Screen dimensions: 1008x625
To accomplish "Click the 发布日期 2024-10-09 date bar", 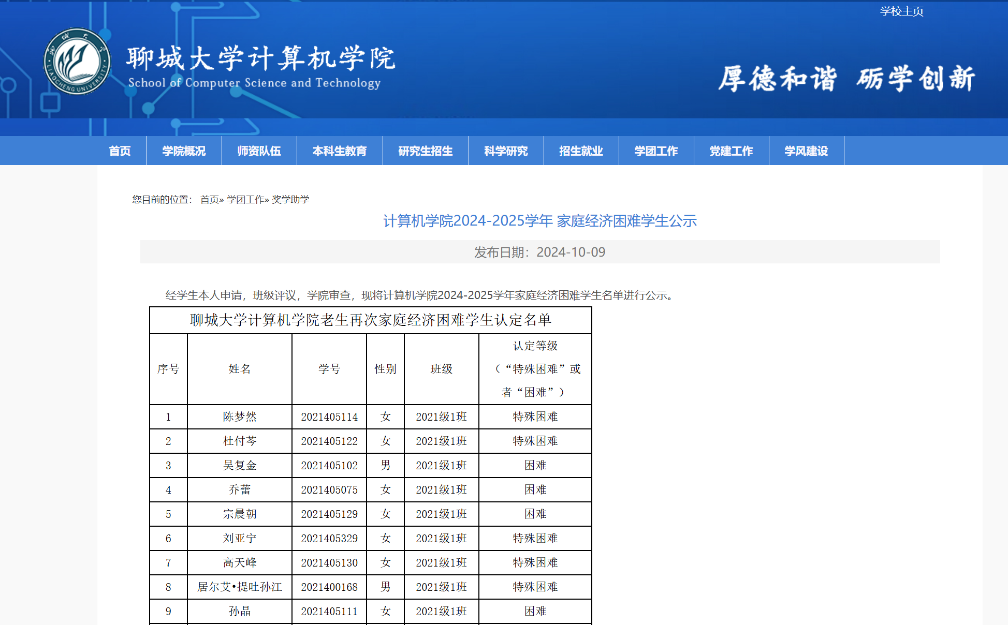I will coord(540,252).
